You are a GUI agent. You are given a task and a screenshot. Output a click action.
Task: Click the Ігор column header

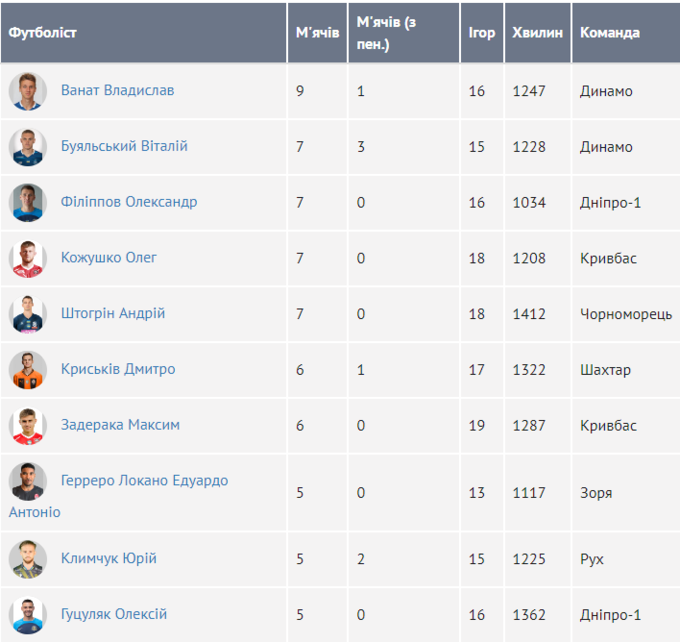(481, 32)
